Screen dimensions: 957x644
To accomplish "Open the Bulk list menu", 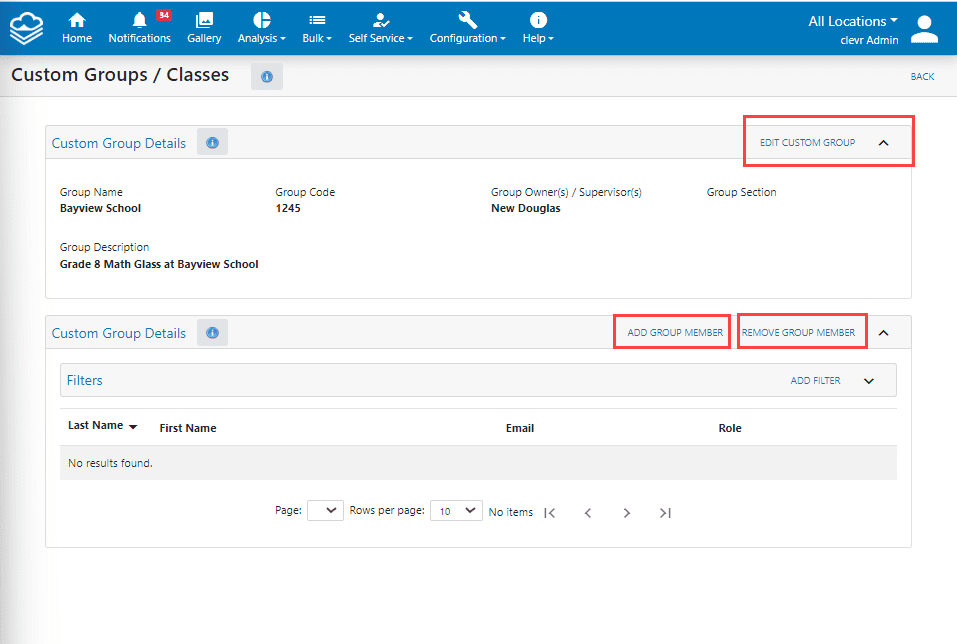I will pyautogui.click(x=317, y=28).
